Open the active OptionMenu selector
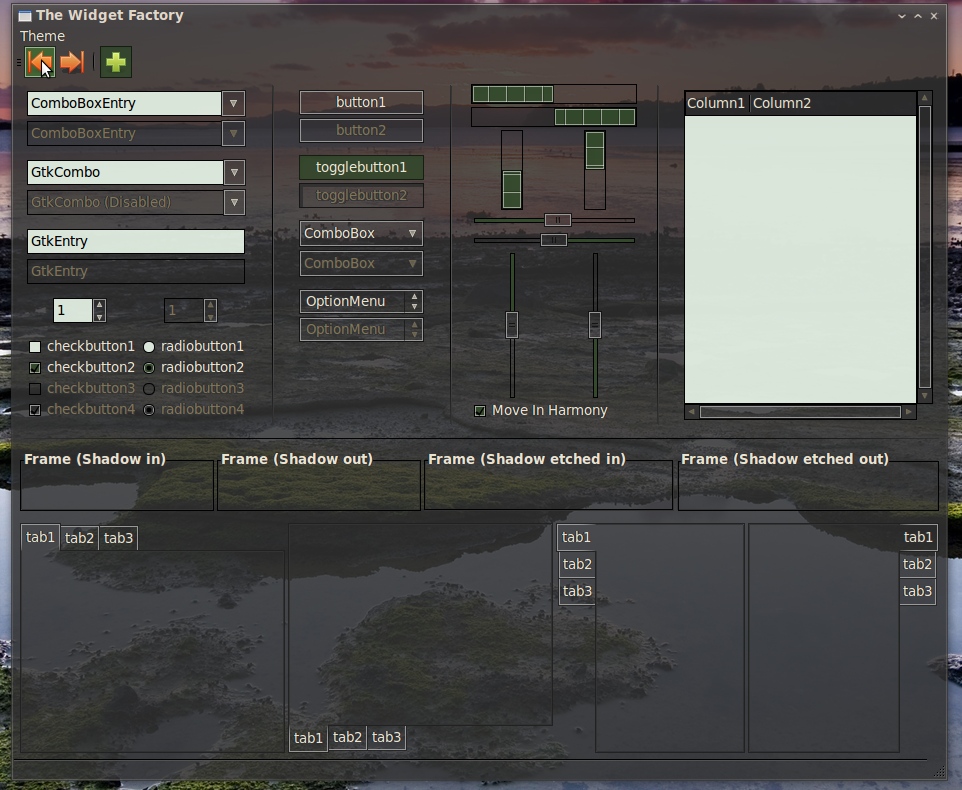Screen dimensions: 962x790 tap(361, 301)
